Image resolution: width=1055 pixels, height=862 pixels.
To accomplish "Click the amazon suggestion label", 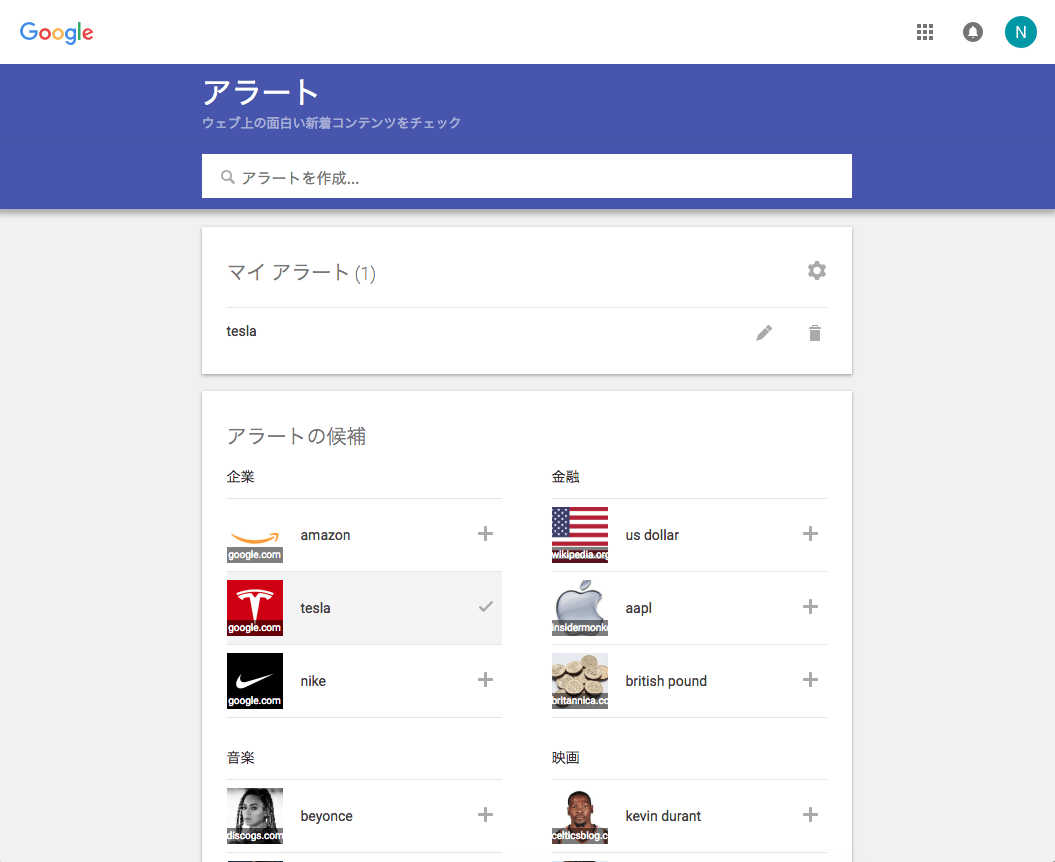I will tap(325, 535).
